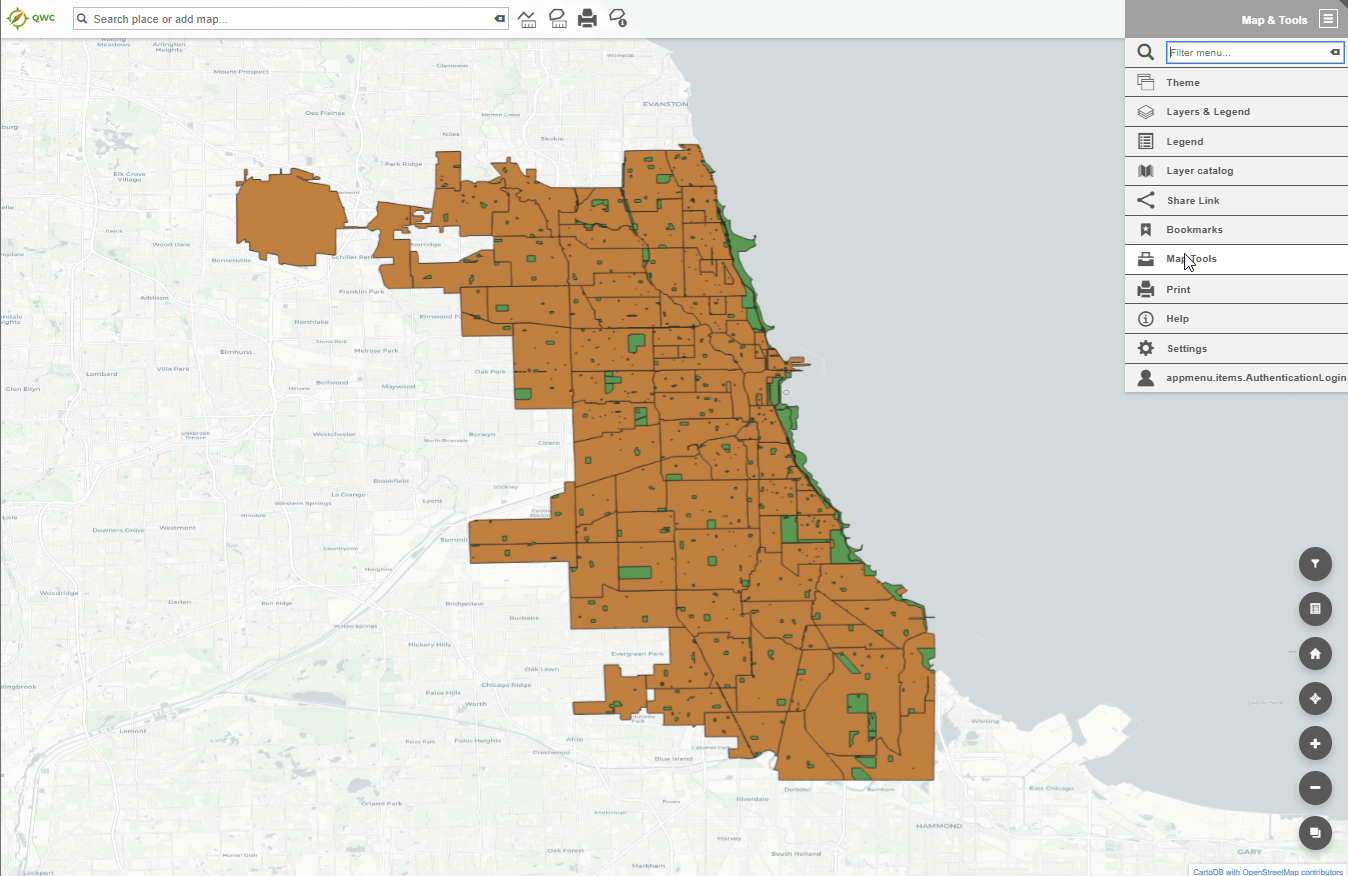Open the background layer switcher button
Image resolution: width=1348 pixels, height=876 pixels.
pyautogui.click(x=1315, y=832)
